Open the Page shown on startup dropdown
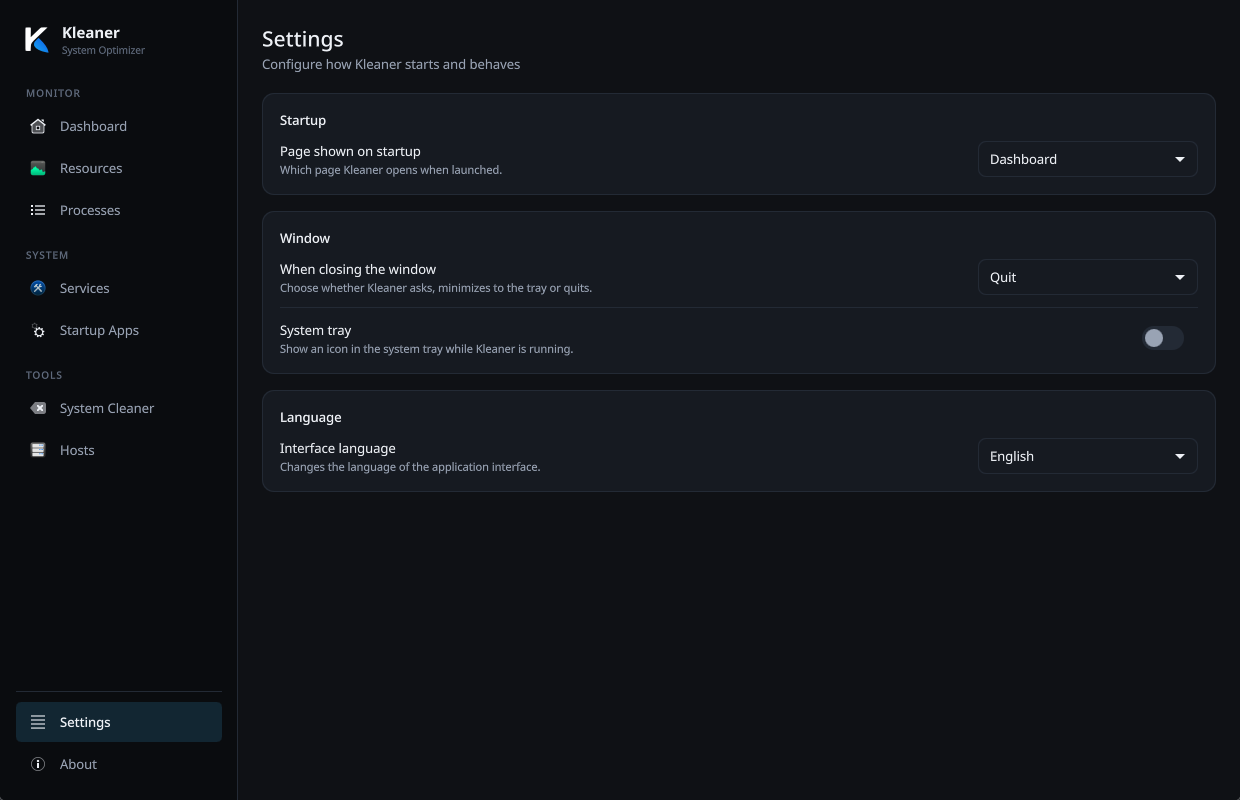The height and width of the screenshot is (800, 1240). click(1087, 159)
